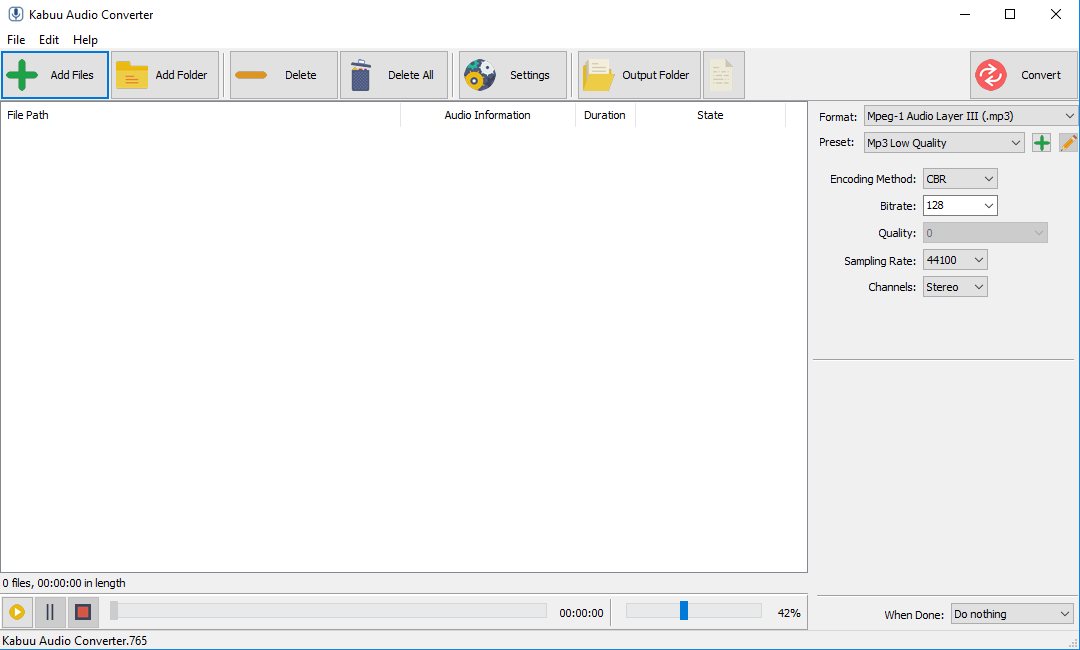
Task: Open the Encoding Method dropdown
Action: (960, 179)
